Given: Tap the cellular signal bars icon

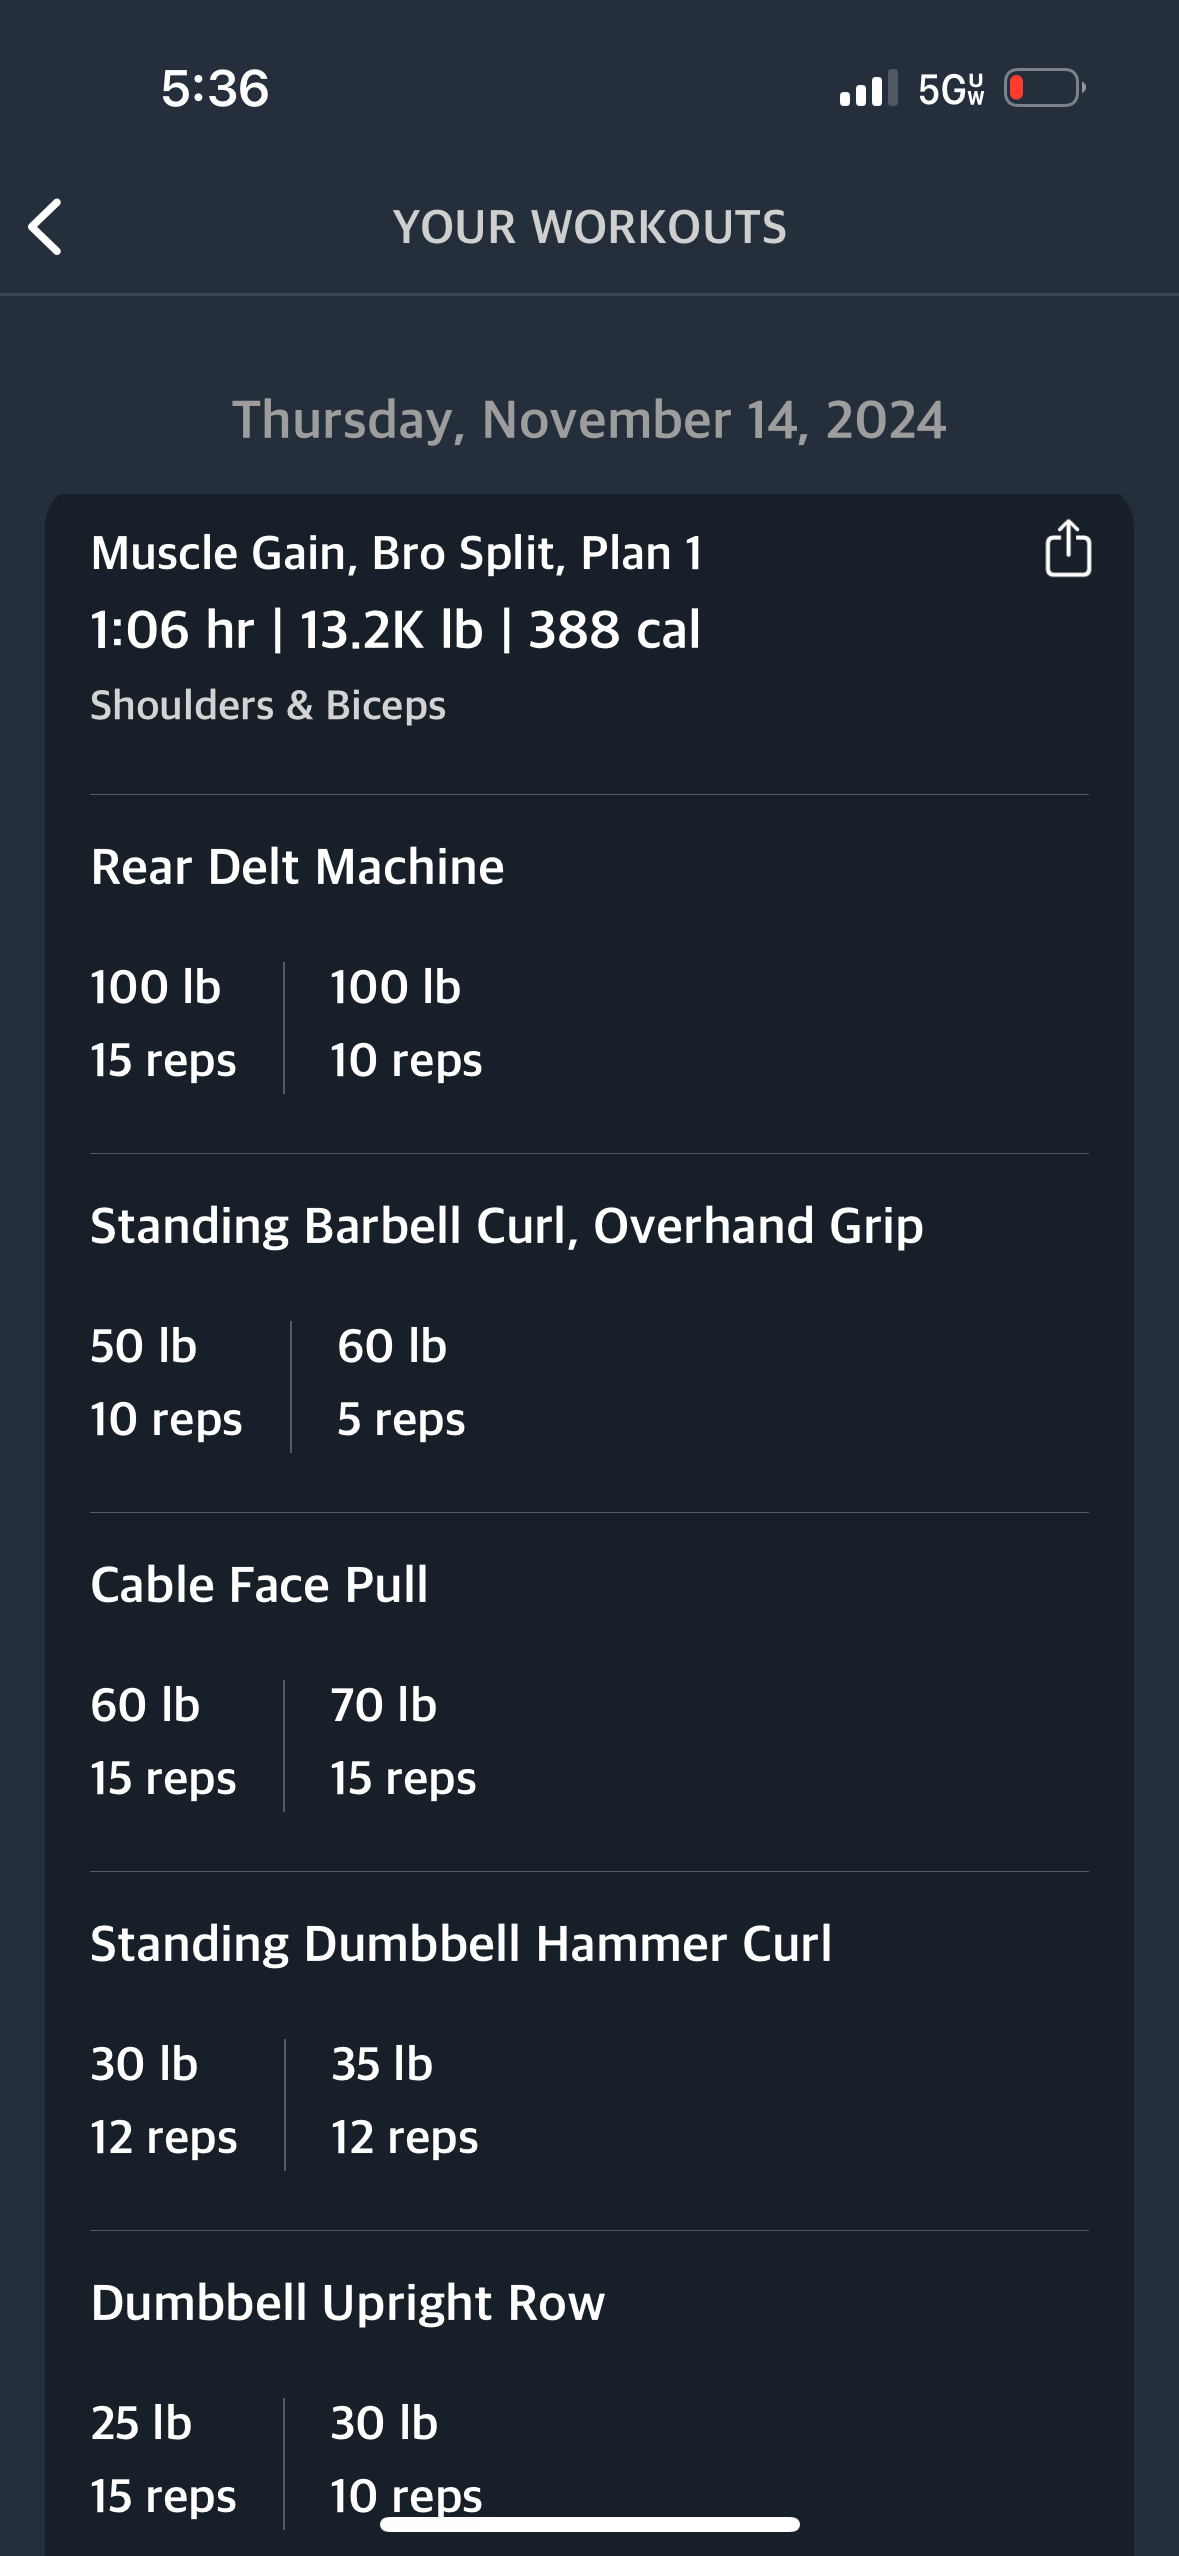Looking at the screenshot, I should click(x=869, y=88).
